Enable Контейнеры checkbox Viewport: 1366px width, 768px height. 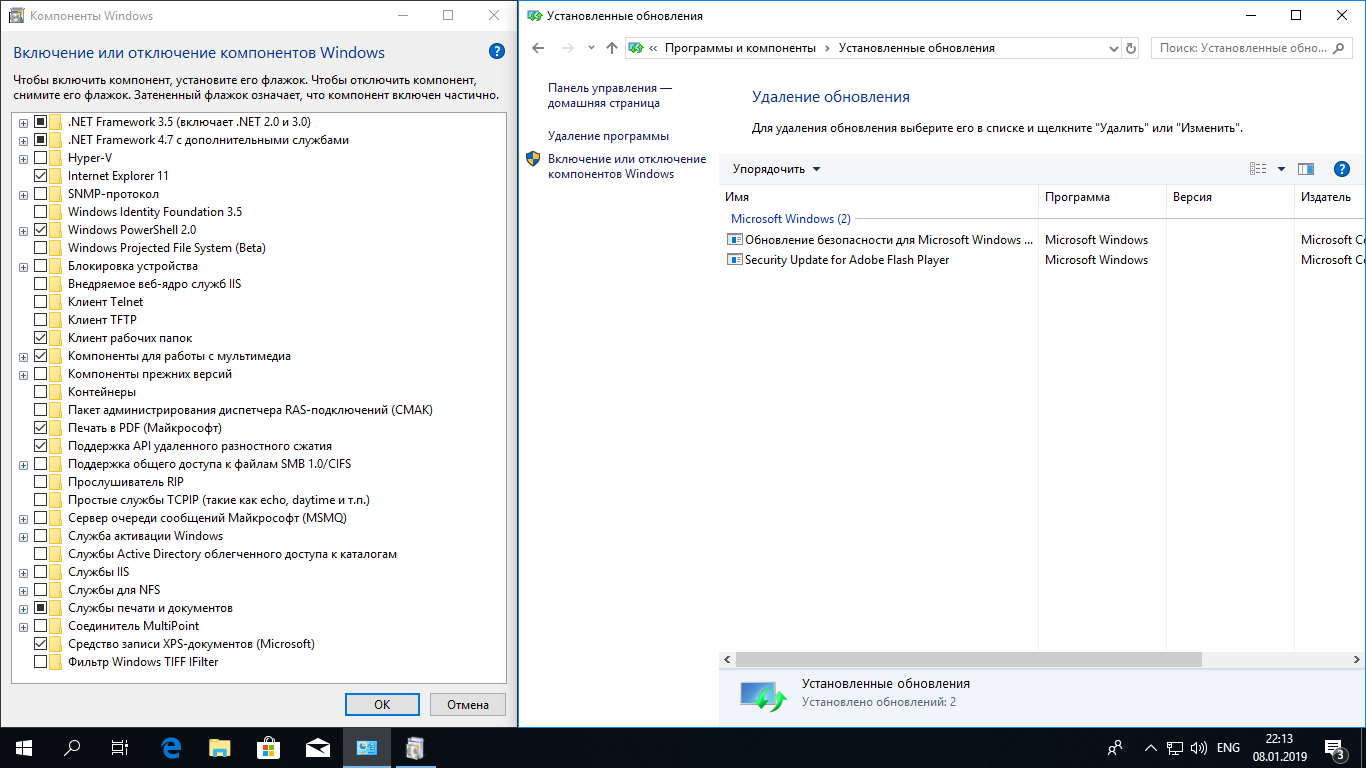pos(41,392)
